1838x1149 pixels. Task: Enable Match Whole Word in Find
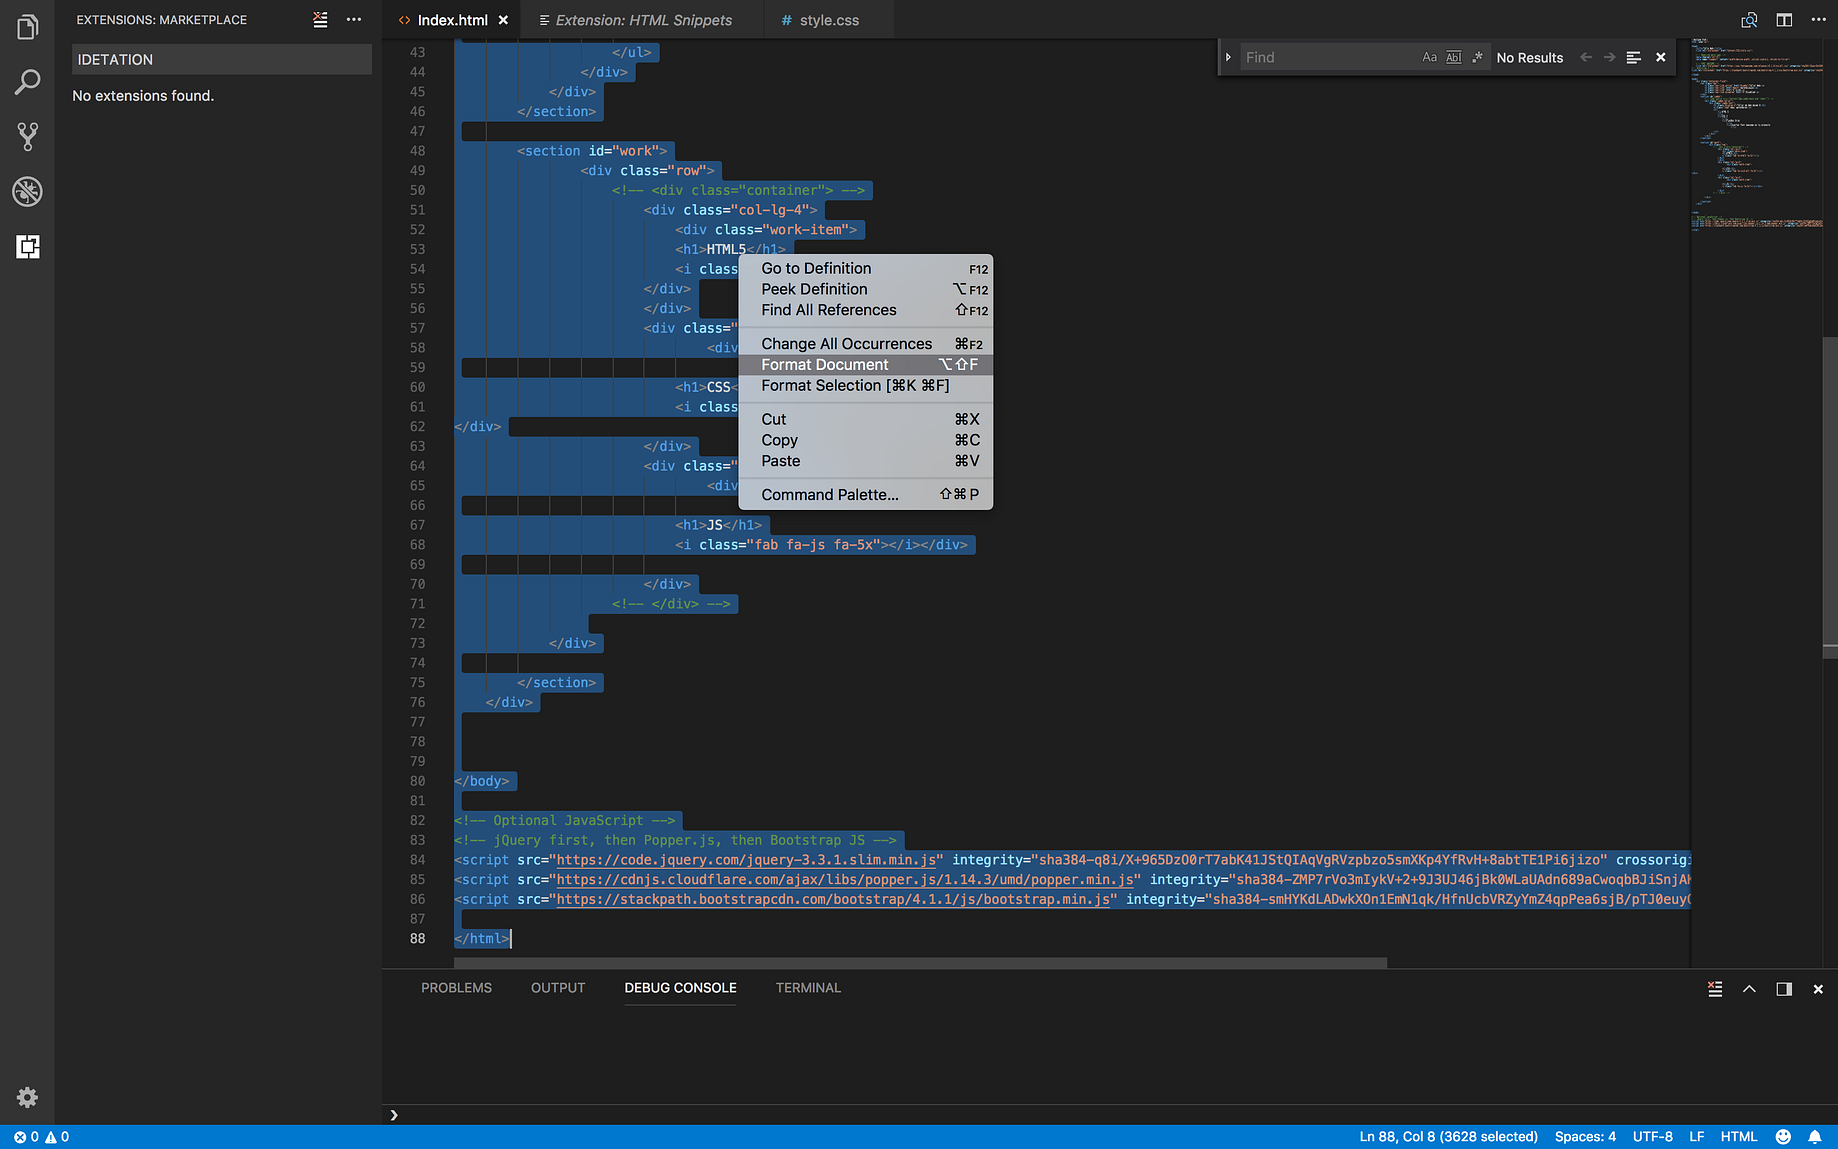pyautogui.click(x=1453, y=57)
